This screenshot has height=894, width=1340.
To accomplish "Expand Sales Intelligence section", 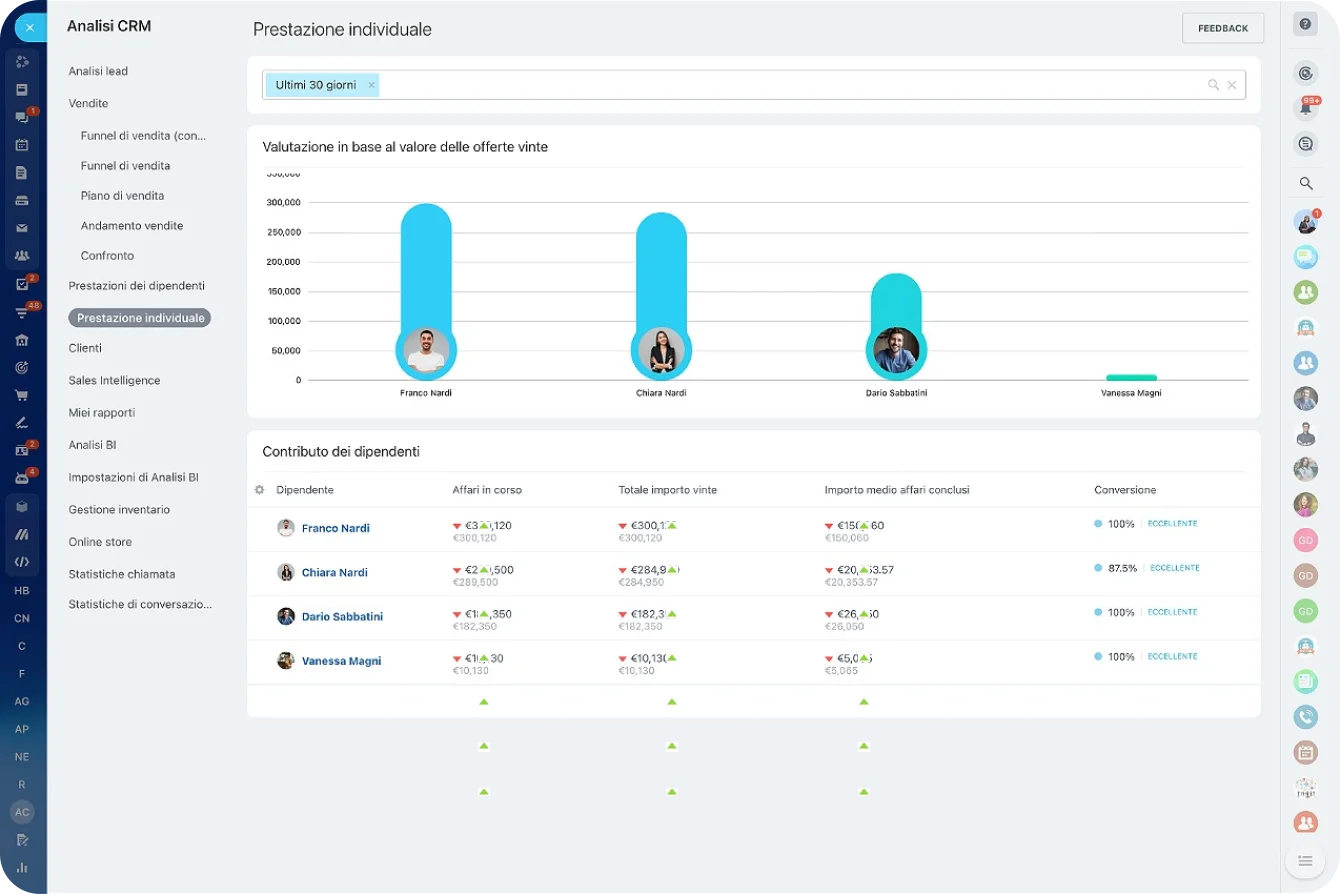I will [x=114, y=380].
